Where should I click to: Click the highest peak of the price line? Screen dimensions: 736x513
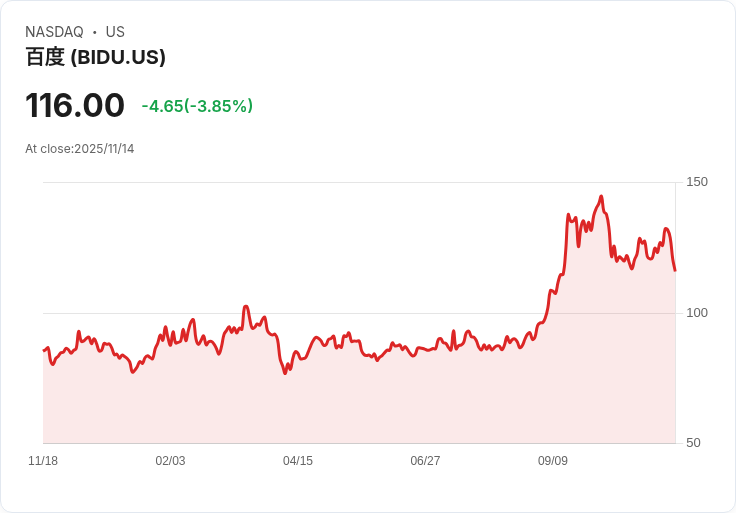click(x=601, y=197)
